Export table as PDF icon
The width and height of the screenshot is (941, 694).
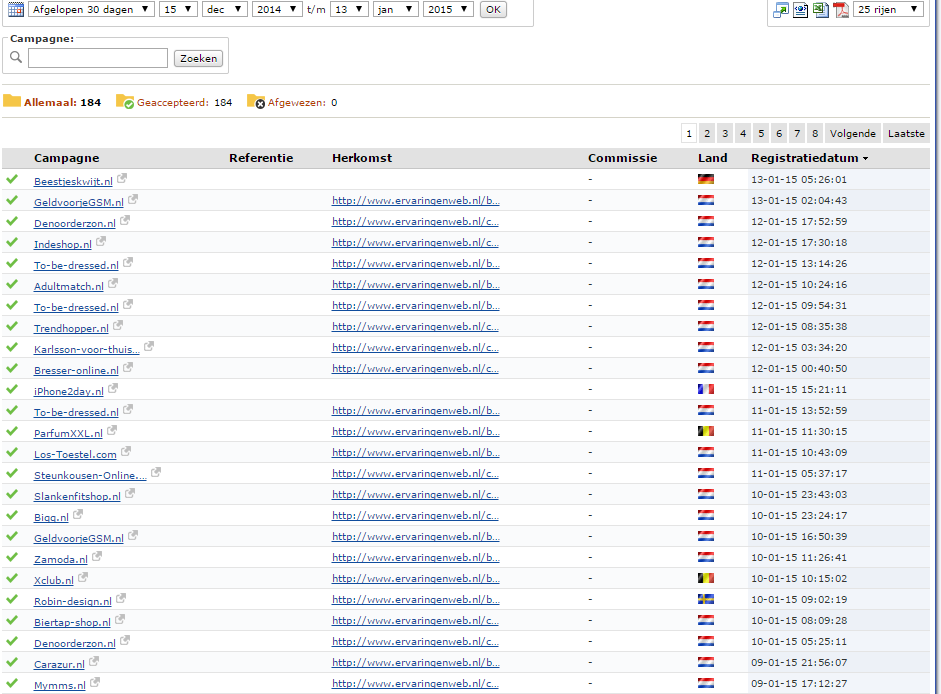tap(841, 10)
